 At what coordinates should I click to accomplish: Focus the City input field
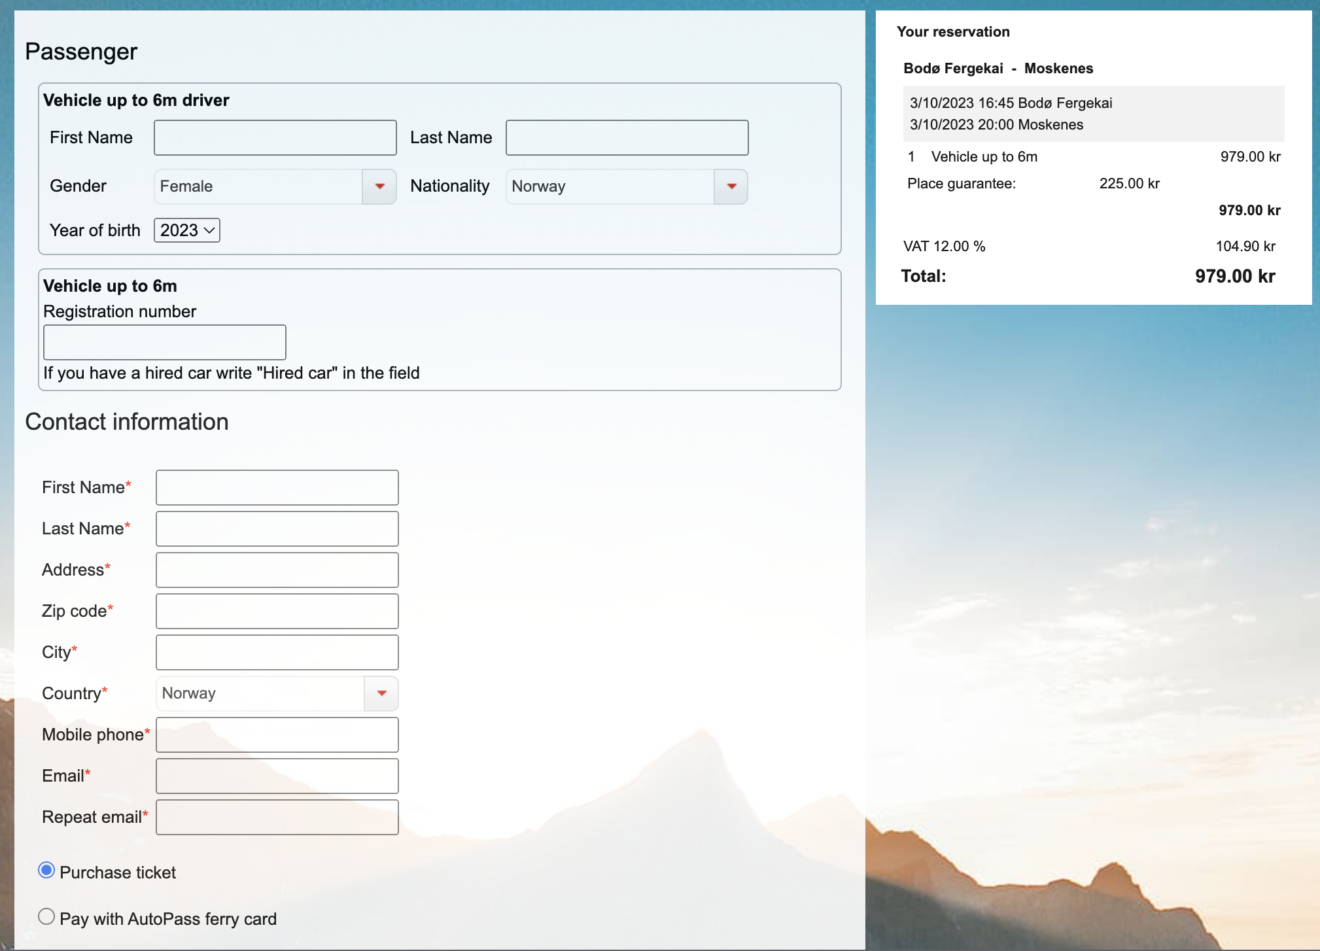[277, 653]
